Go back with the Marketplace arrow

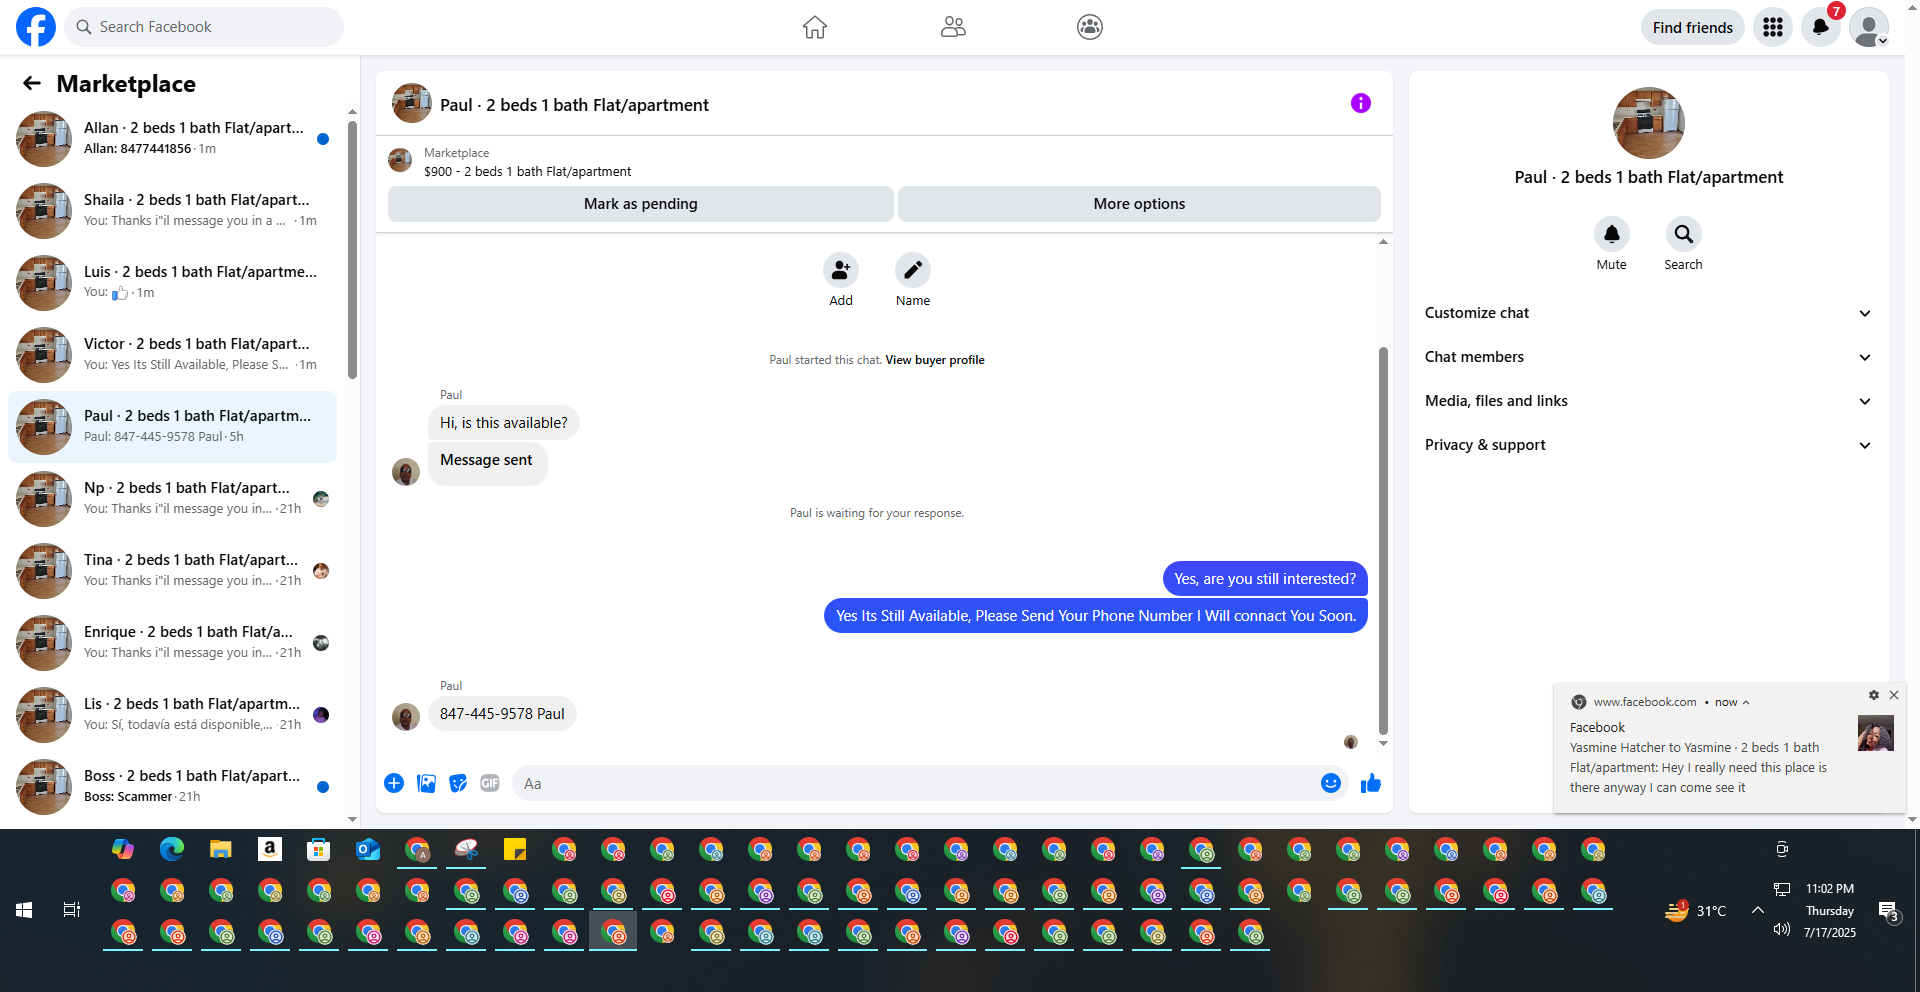(x=32, y=84)
